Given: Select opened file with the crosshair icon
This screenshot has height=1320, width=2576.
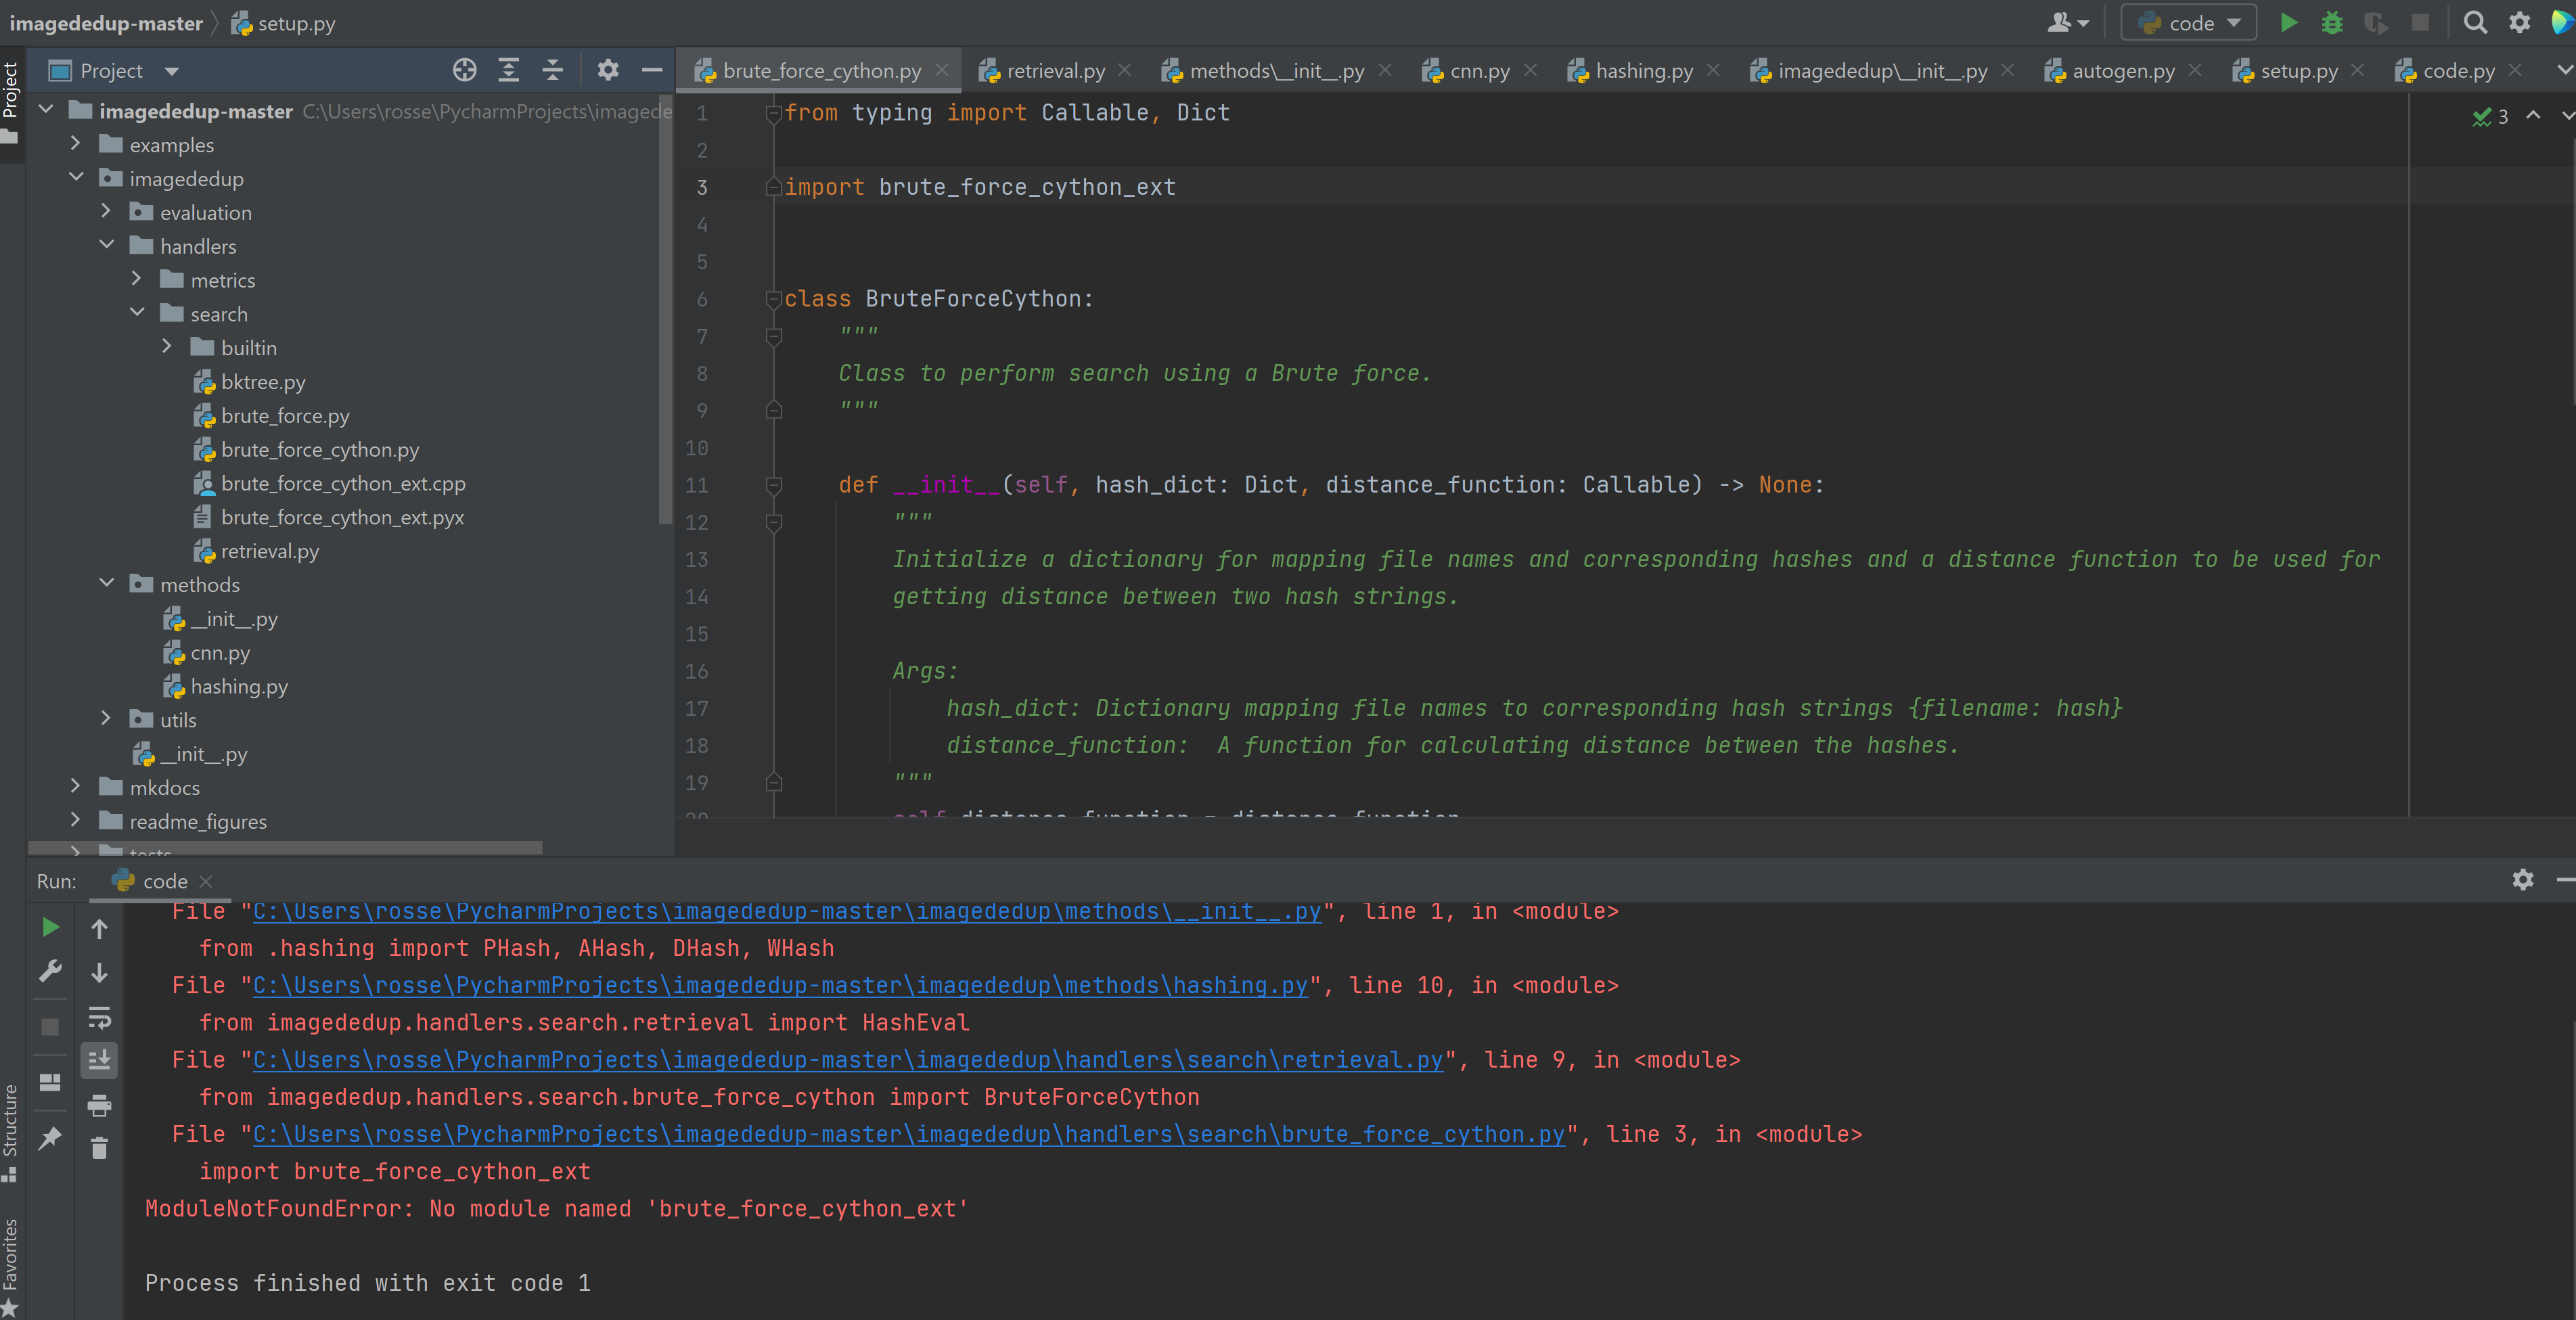Looking at the screenshot, I should (464, 70).
